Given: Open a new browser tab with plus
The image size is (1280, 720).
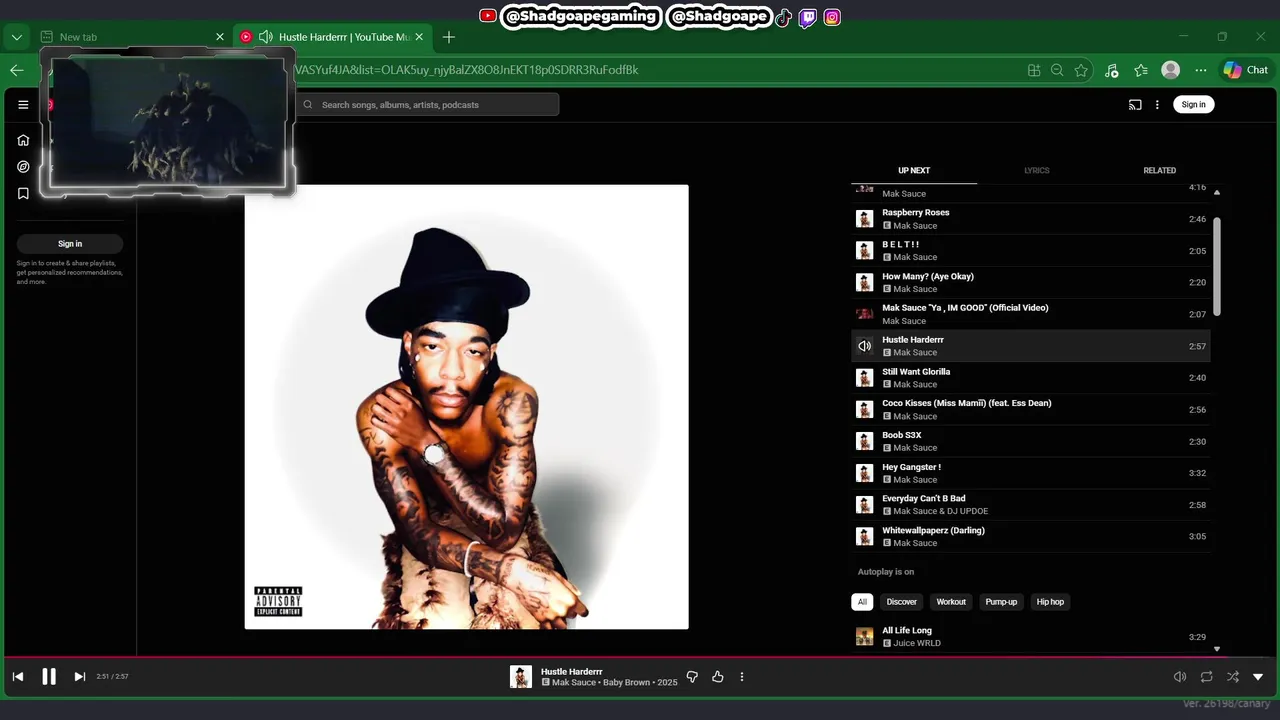Looking at the screenshot, I should pos(449,37).
